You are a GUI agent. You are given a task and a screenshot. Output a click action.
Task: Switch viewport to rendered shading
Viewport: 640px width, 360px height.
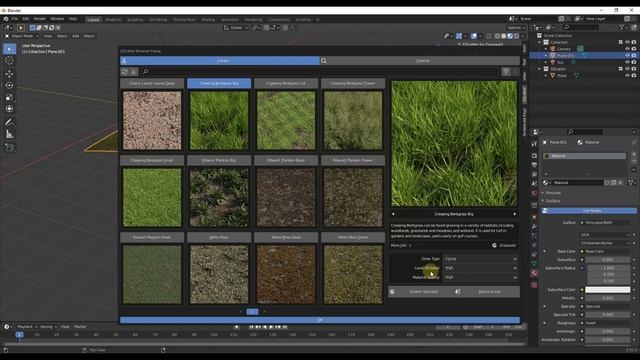click(517, 36)
